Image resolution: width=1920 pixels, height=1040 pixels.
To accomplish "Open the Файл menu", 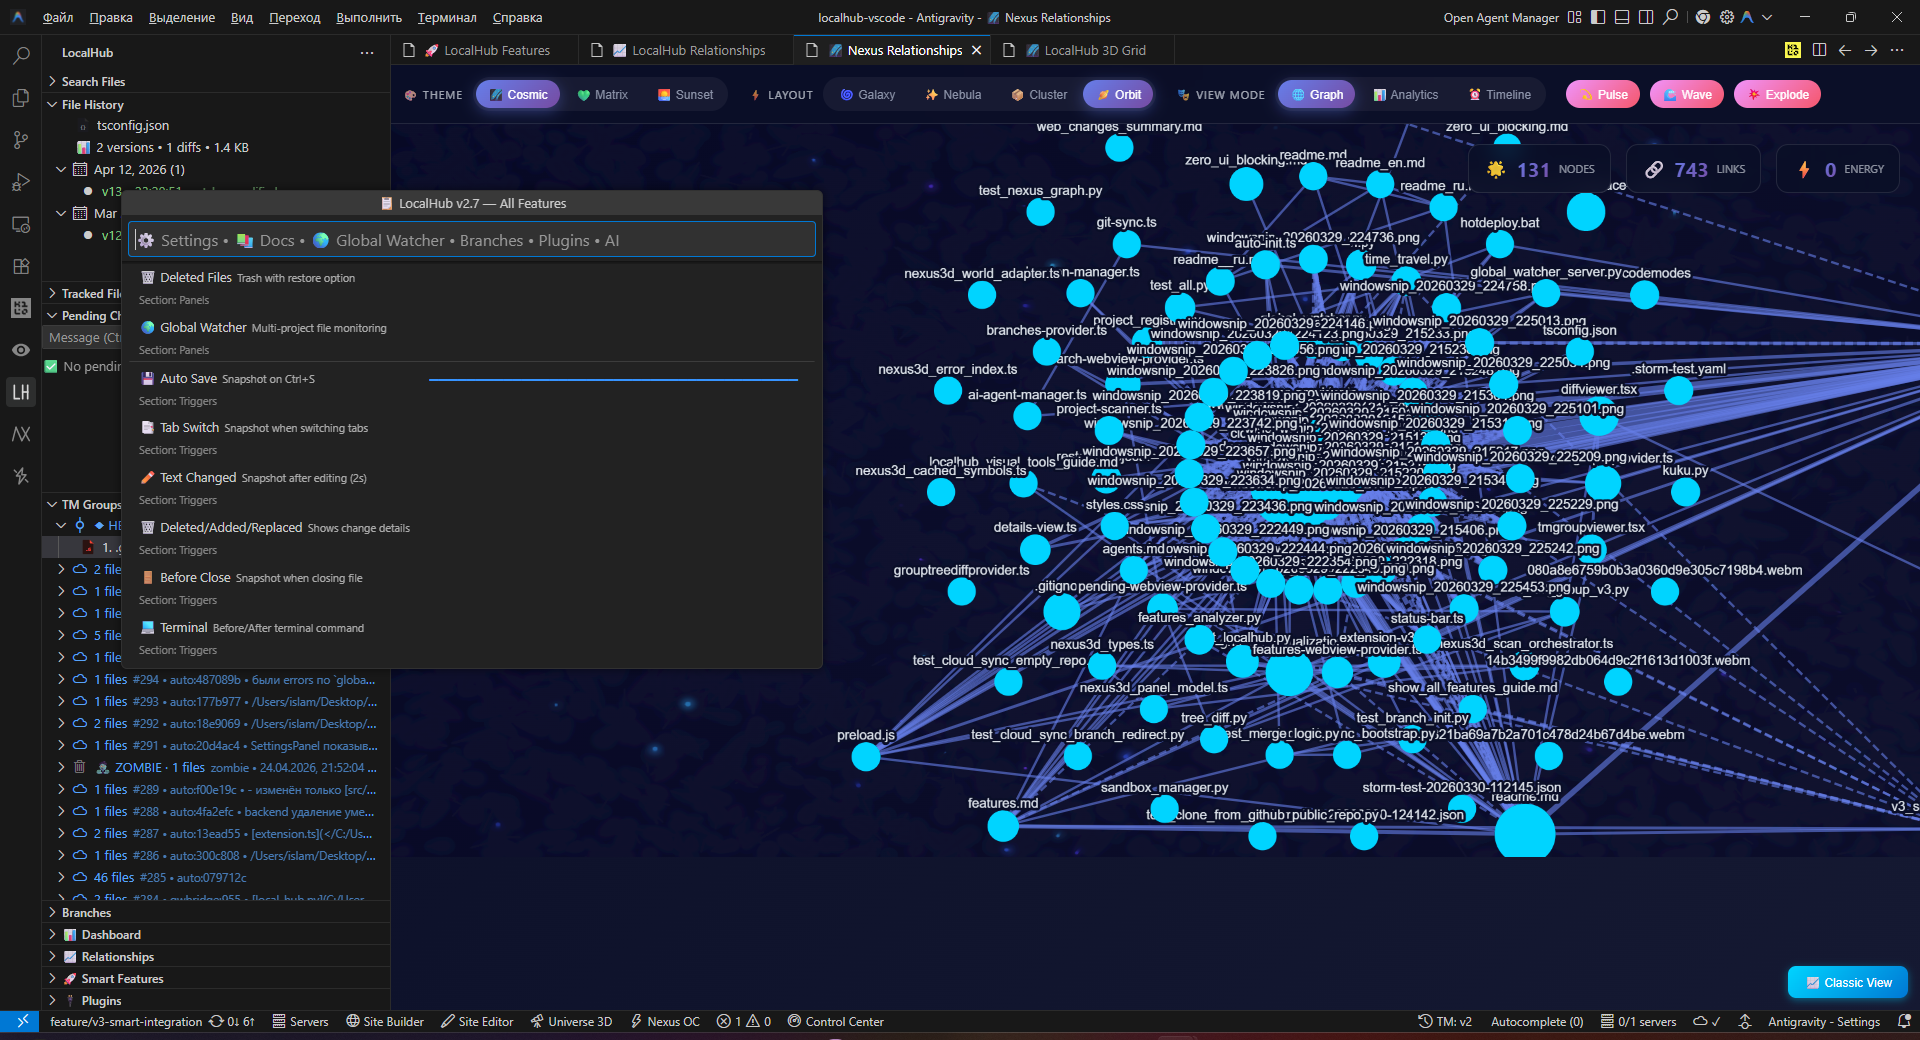I will coord(58,17).
